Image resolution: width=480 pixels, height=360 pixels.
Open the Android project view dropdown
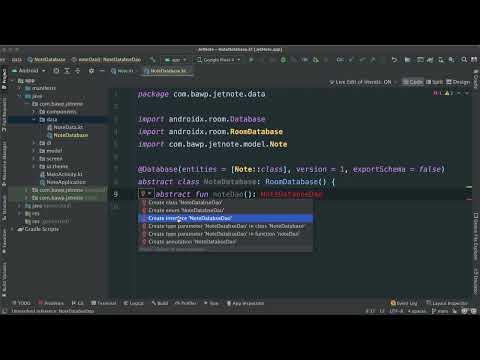coord(29,71)
